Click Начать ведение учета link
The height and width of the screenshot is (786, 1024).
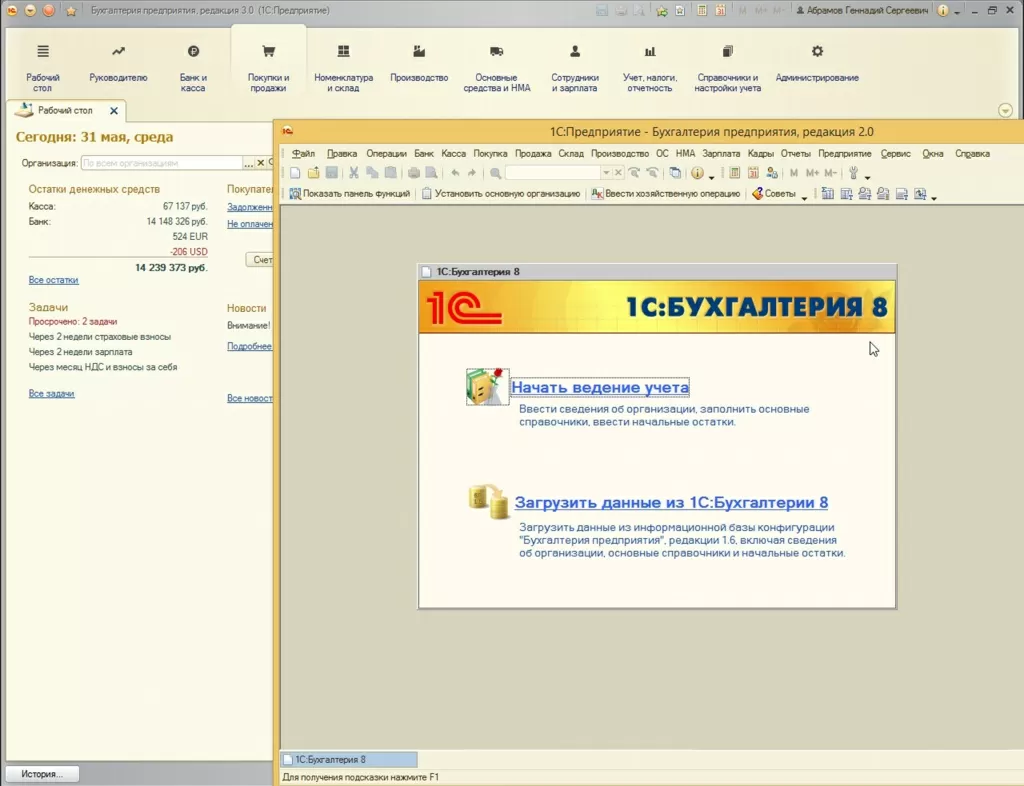[x=600, y=387]
